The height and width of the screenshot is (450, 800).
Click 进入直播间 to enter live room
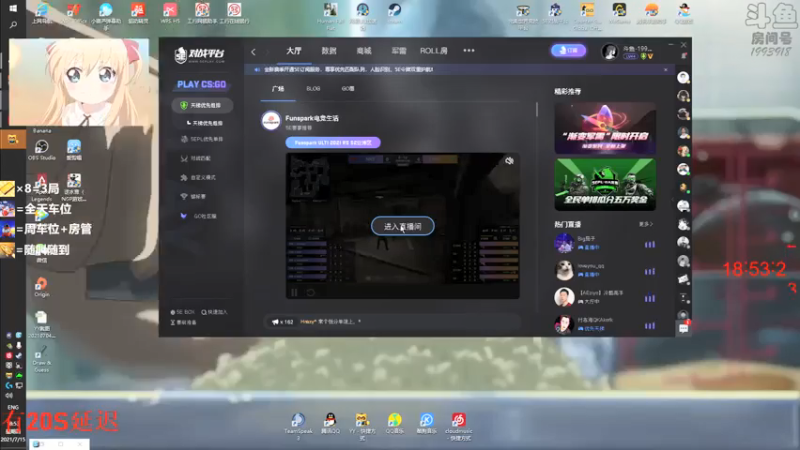[x=403, y=226]
